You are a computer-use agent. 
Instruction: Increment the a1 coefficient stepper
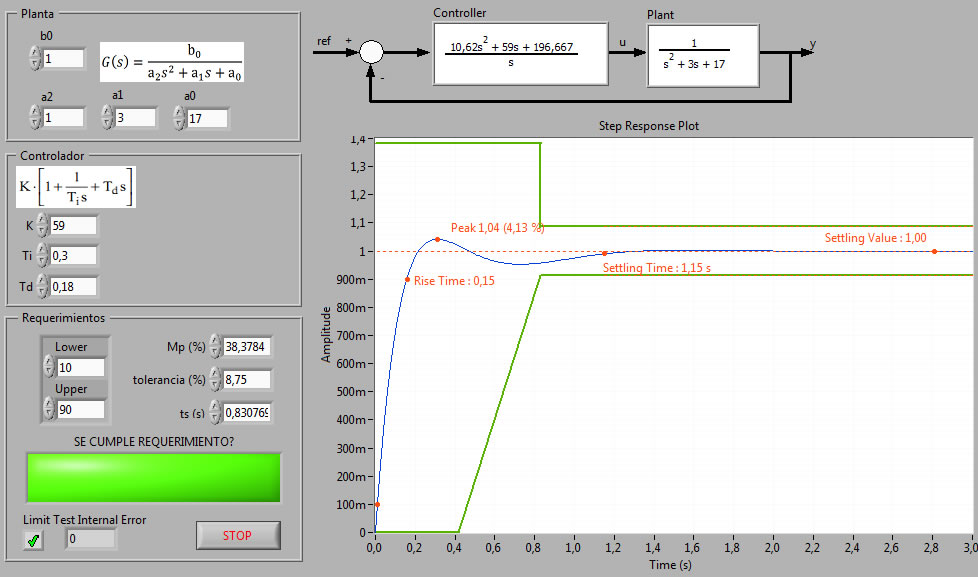pos(106,111)
